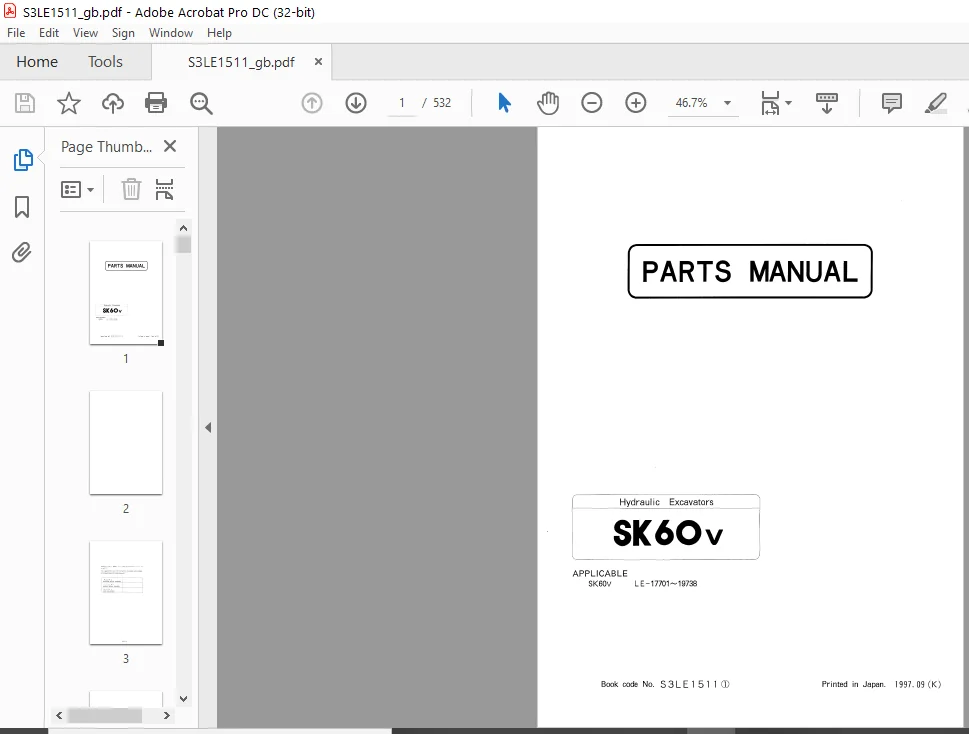969x734 pixels.
Task: Add a comment with speech bubble icon
Action: click(891, 103)
